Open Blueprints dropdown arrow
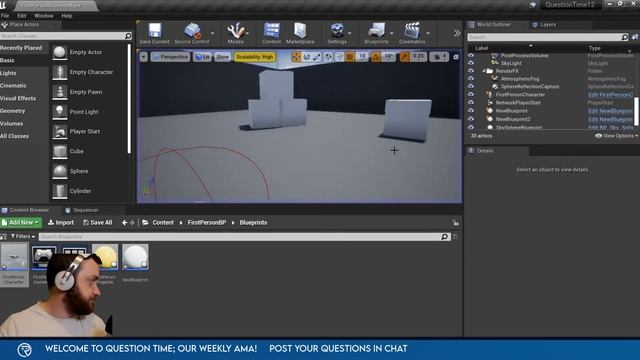This screenshot has height=360, width=640. [x=392, y=33]
